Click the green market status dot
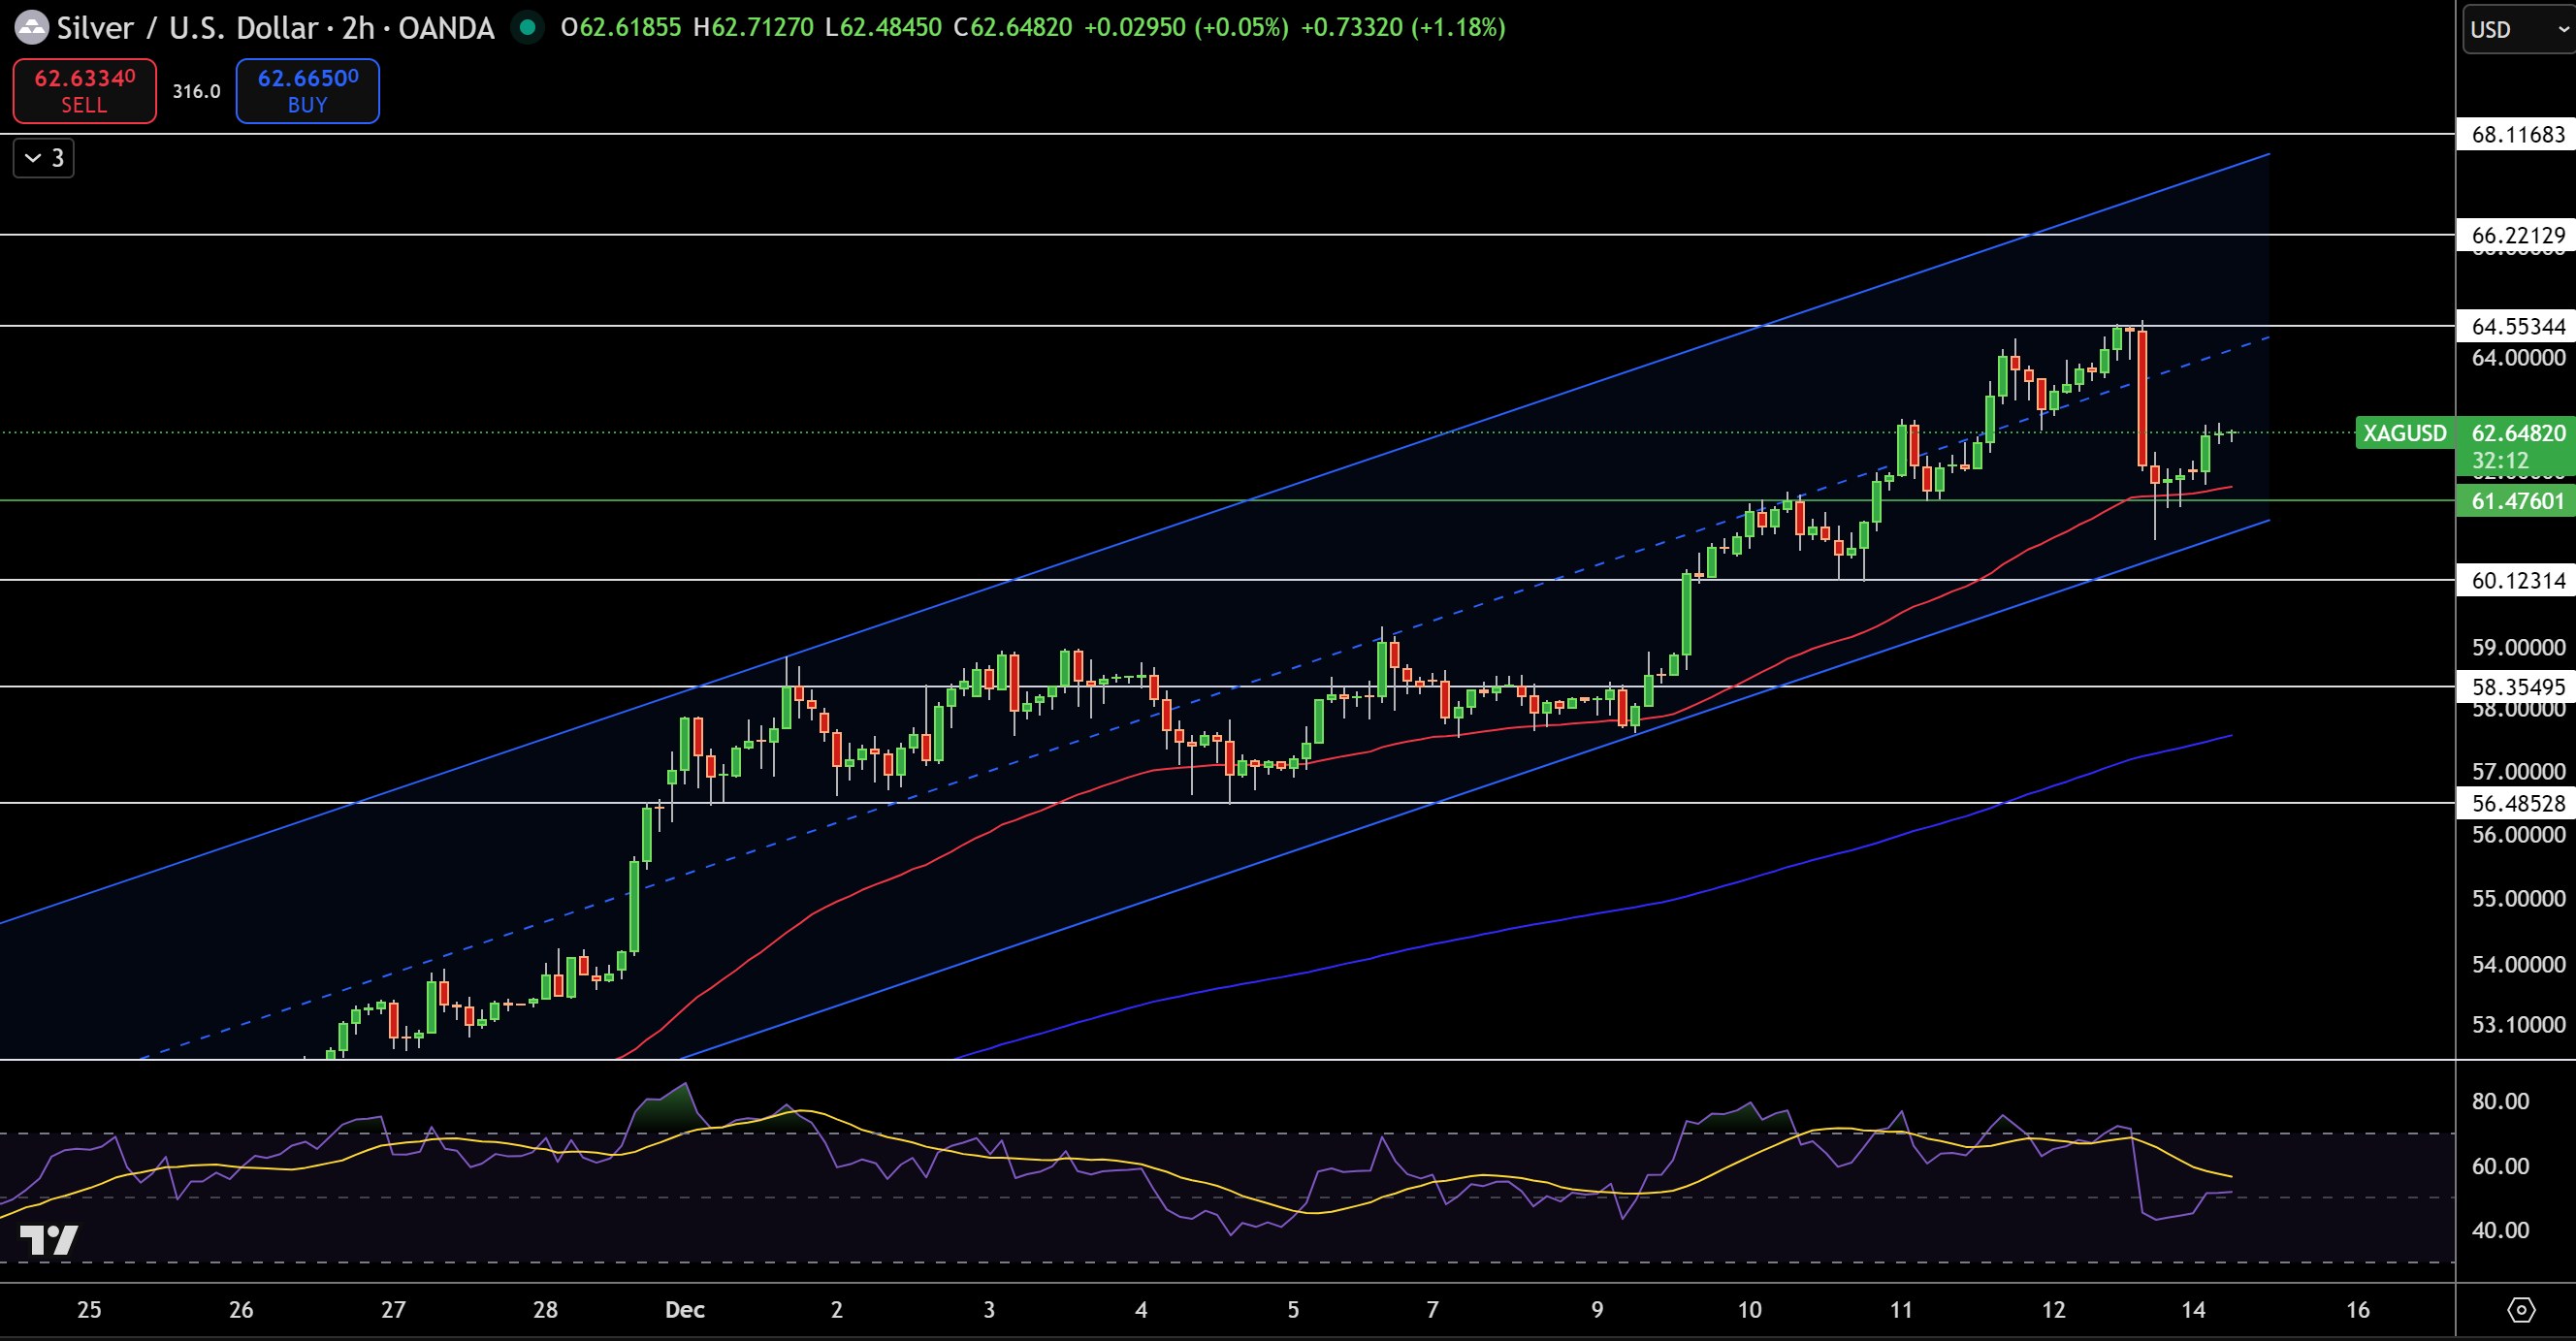This screenshot has width=2576, height=1341. 527,27
